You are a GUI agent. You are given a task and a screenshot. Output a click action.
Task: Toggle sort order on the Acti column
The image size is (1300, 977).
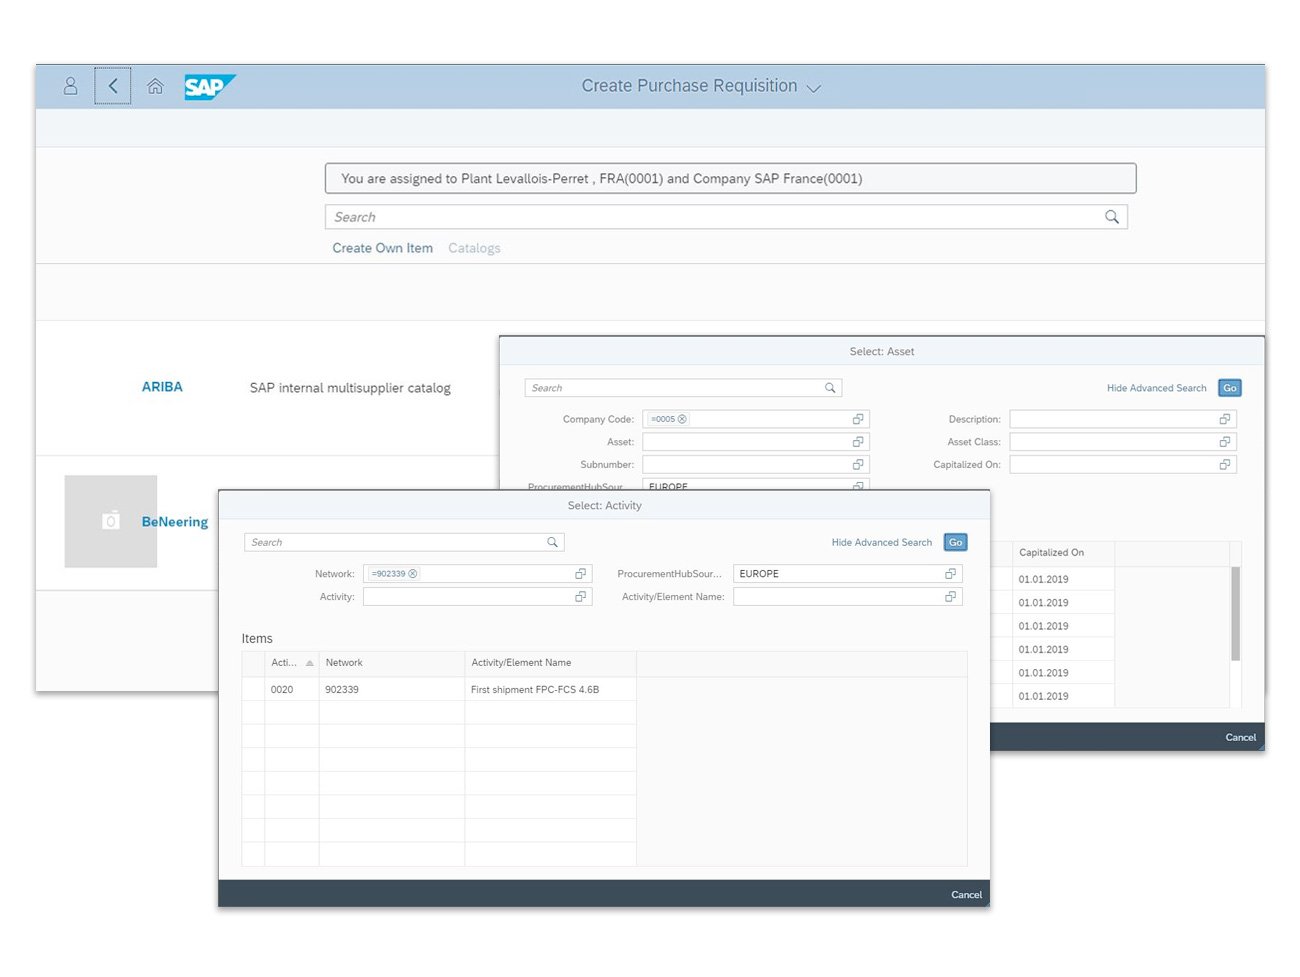(x=290, y=662)
